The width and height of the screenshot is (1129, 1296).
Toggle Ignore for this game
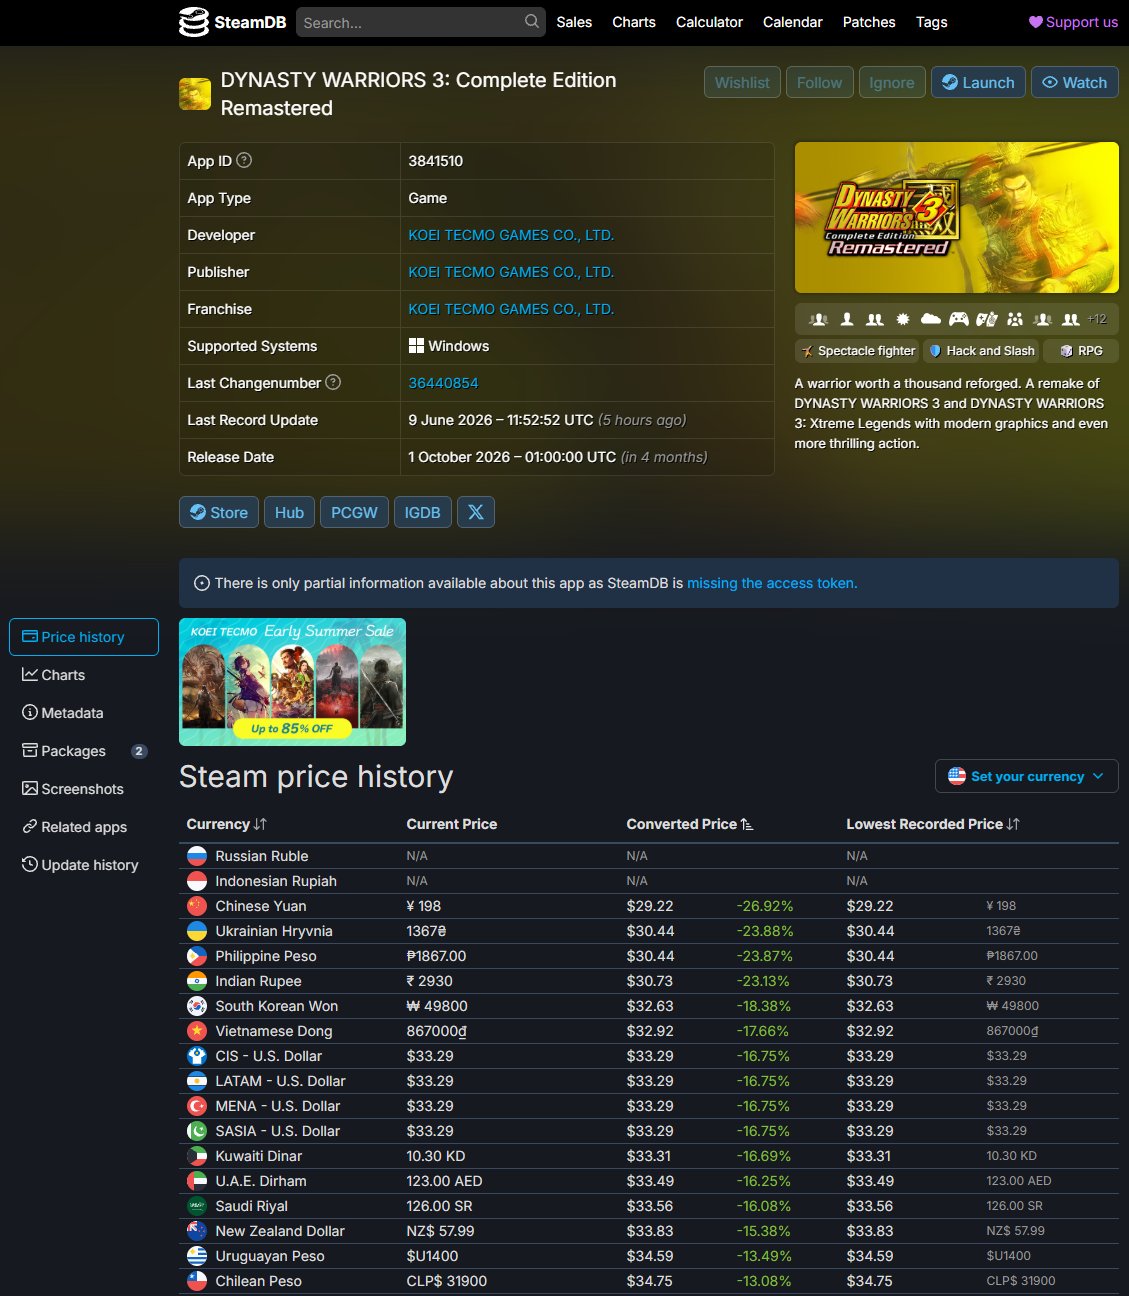click(x=891, y=82)
